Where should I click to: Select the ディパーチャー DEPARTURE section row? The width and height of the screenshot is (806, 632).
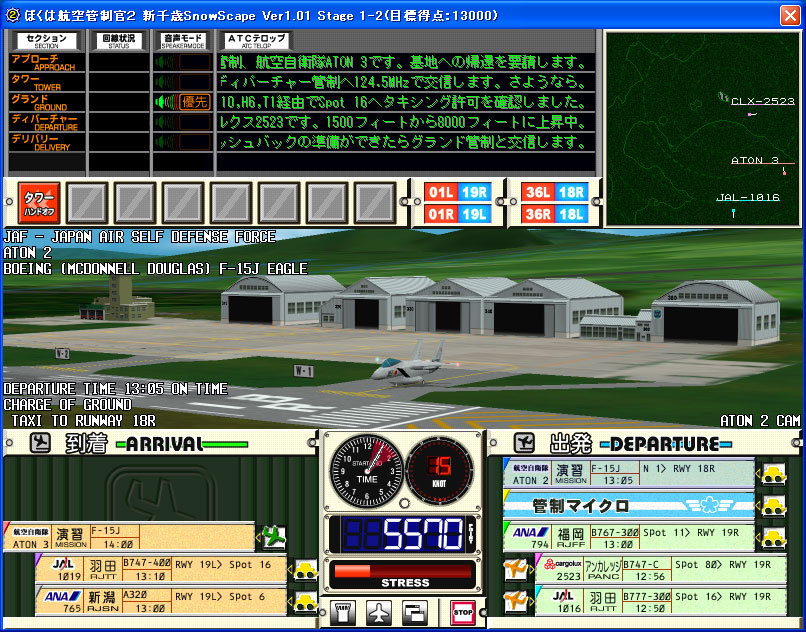(46, 122)
